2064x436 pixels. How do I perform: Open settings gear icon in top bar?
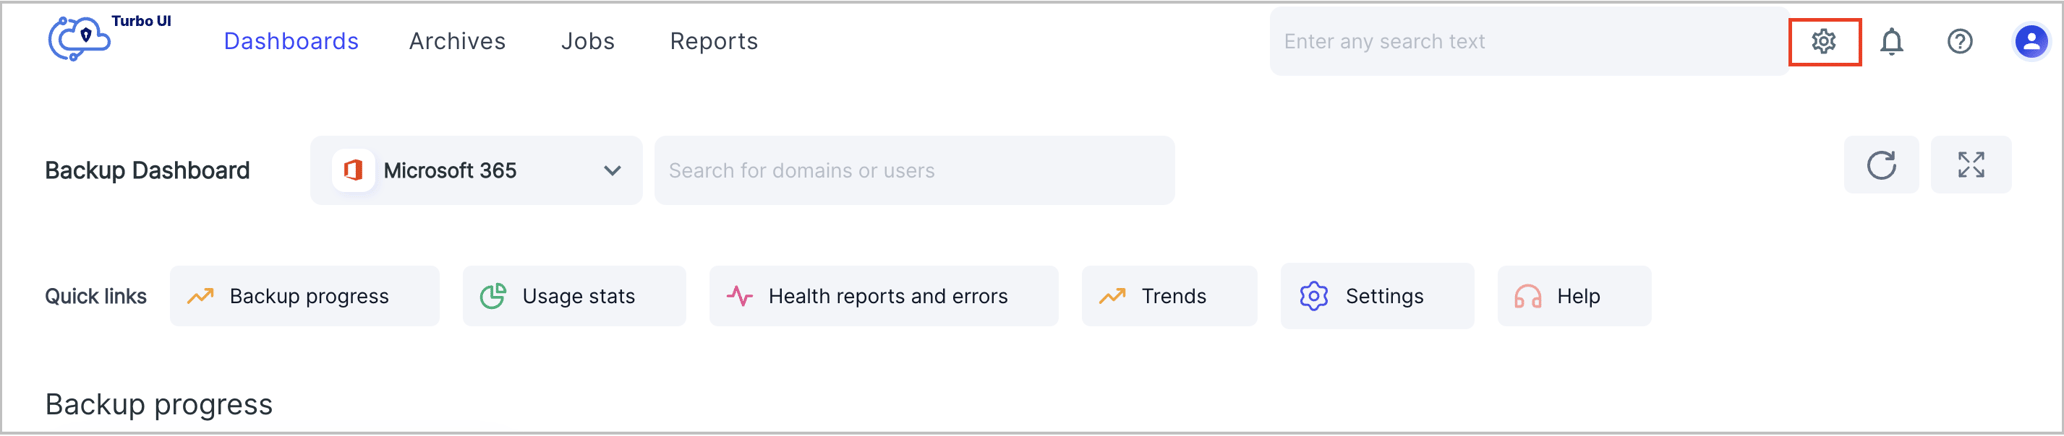pyautogui.click(x=1824, y=42)
